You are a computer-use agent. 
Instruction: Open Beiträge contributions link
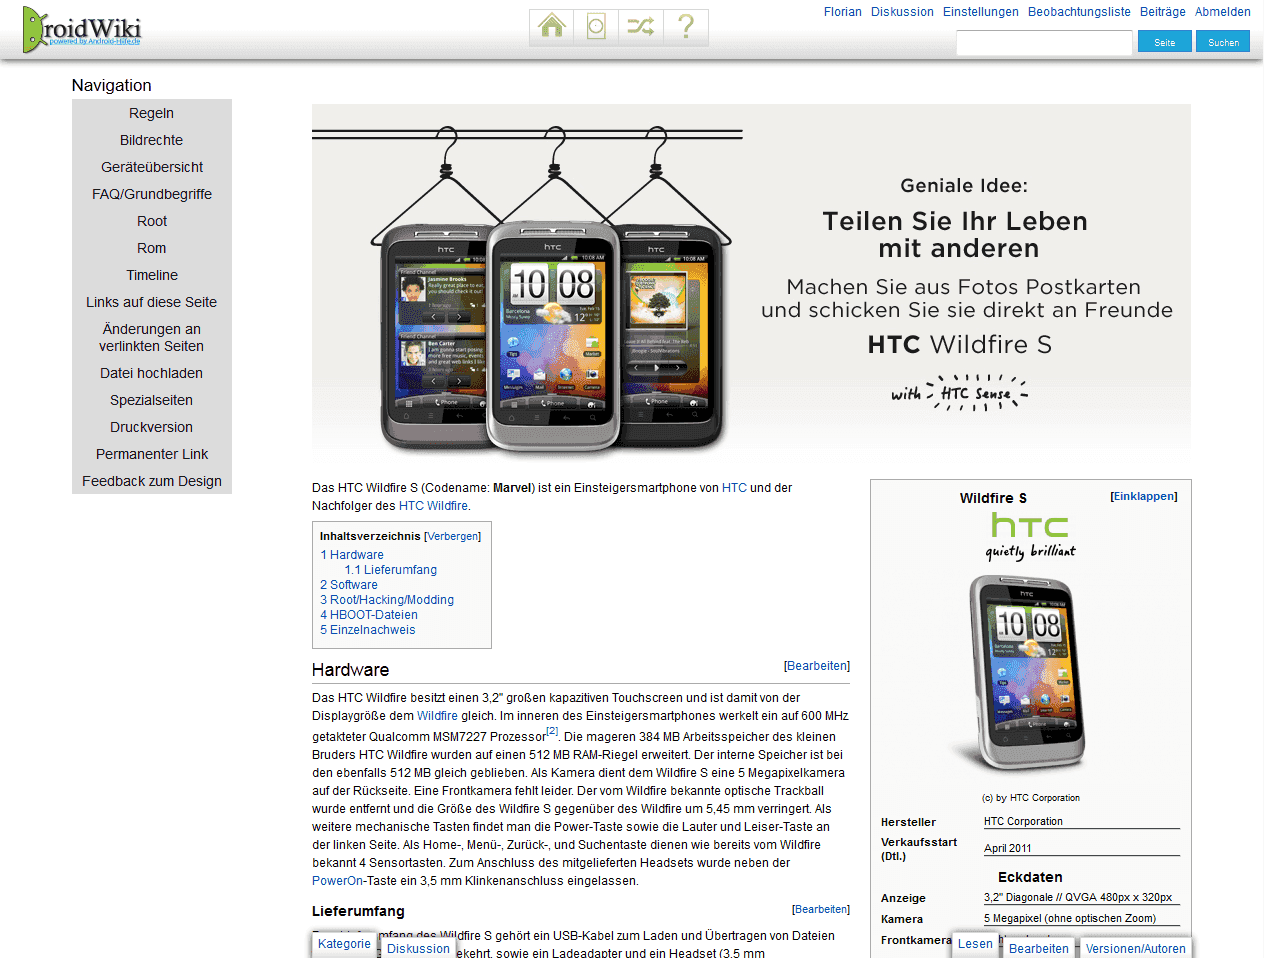pyautogui.click(x=1163, y=12)
